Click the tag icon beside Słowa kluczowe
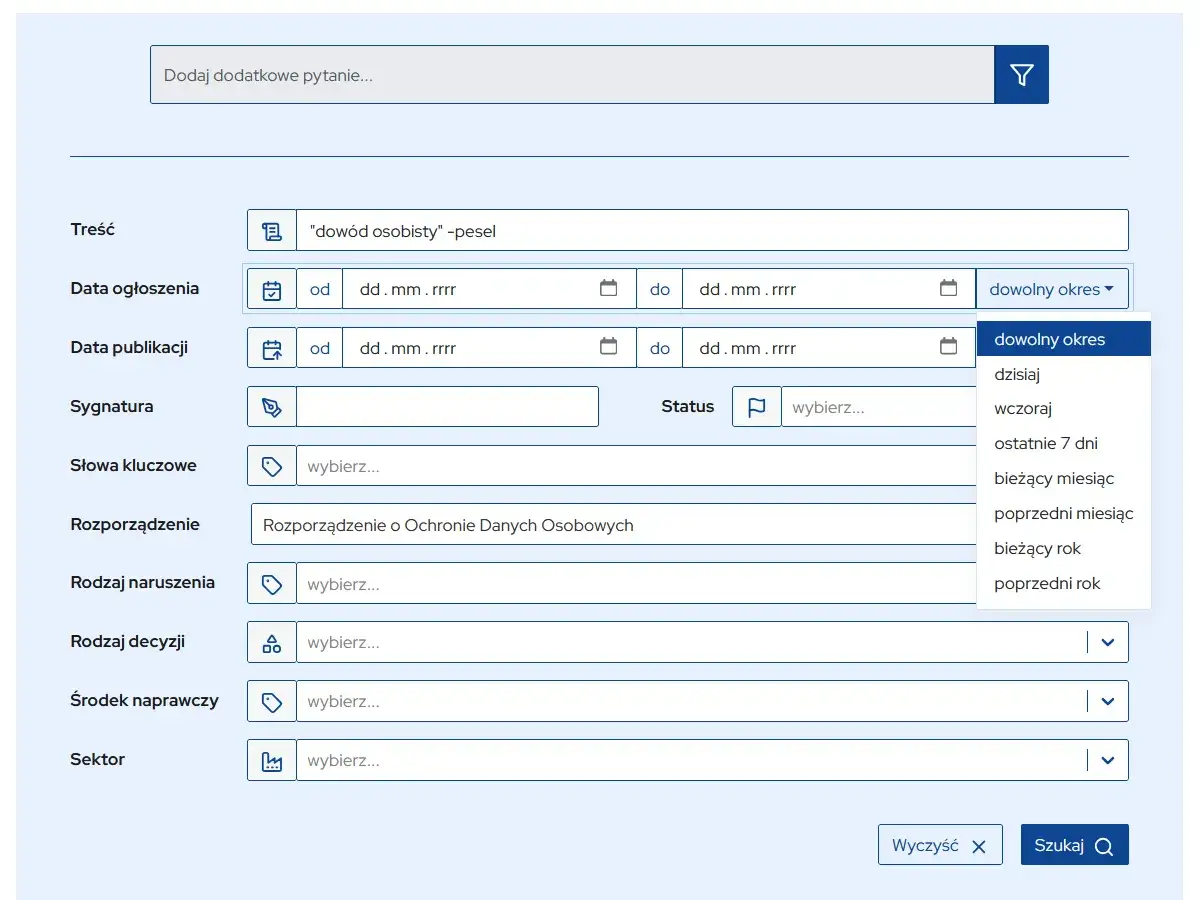 click(x=272, y=466)
